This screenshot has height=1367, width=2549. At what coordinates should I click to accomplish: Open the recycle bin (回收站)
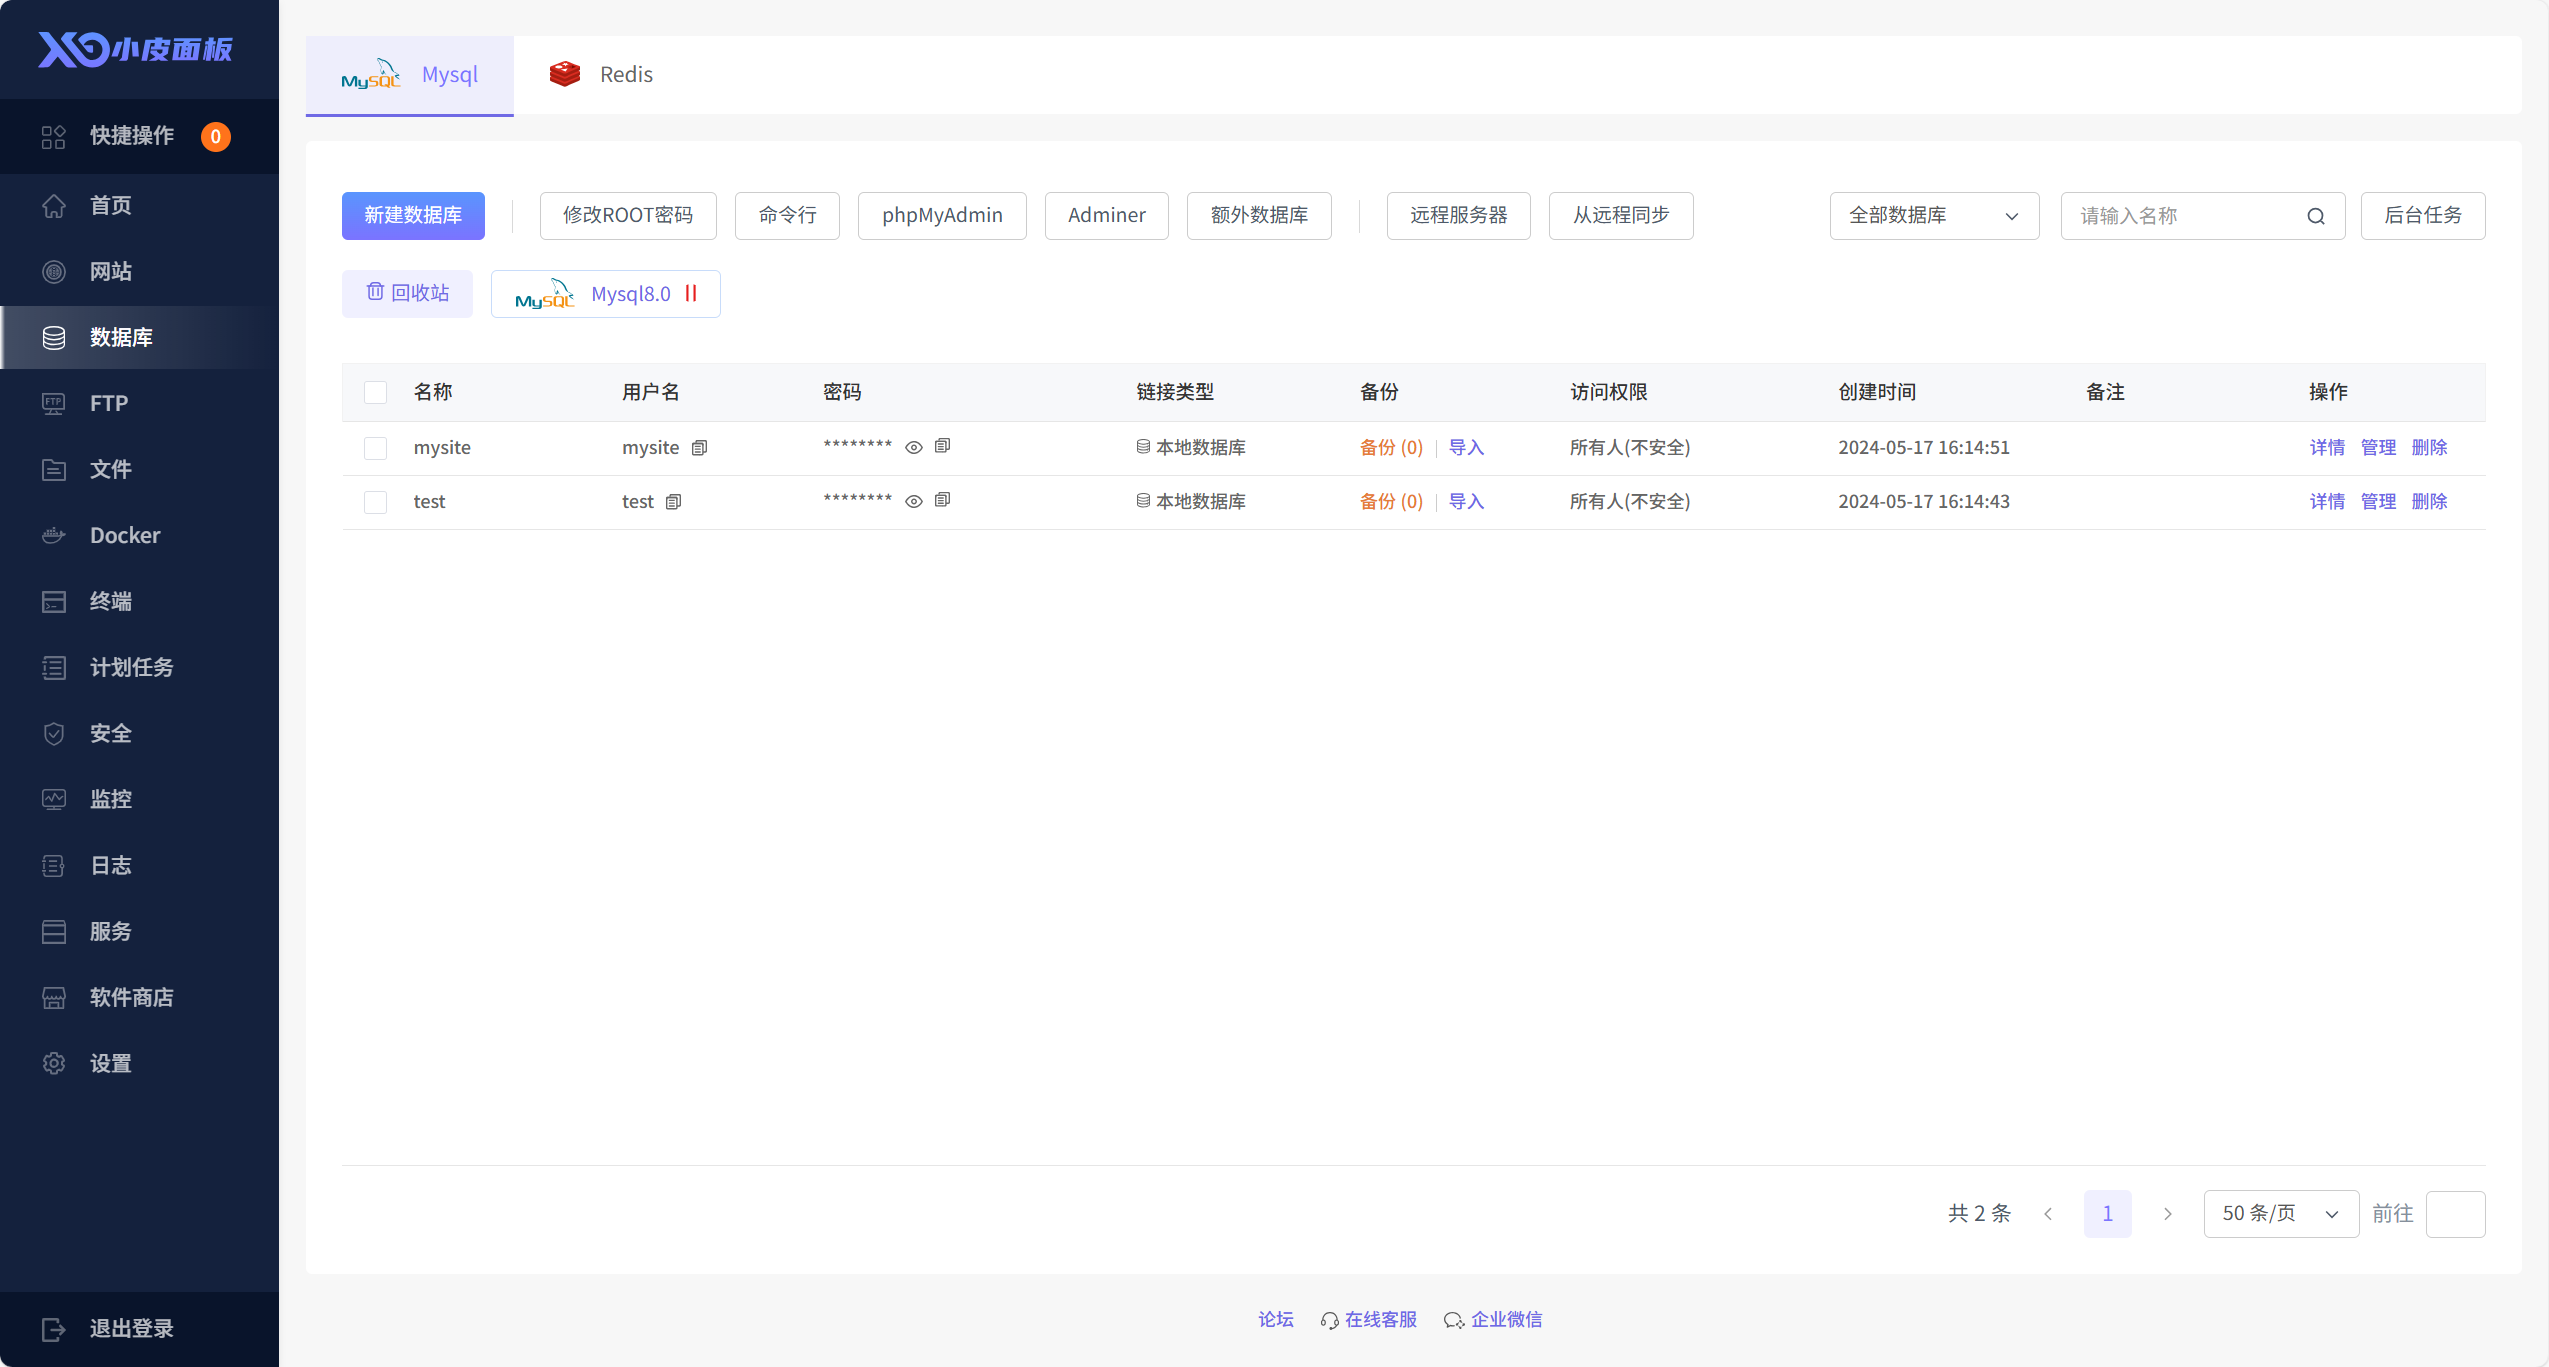[x=407, y=293]
